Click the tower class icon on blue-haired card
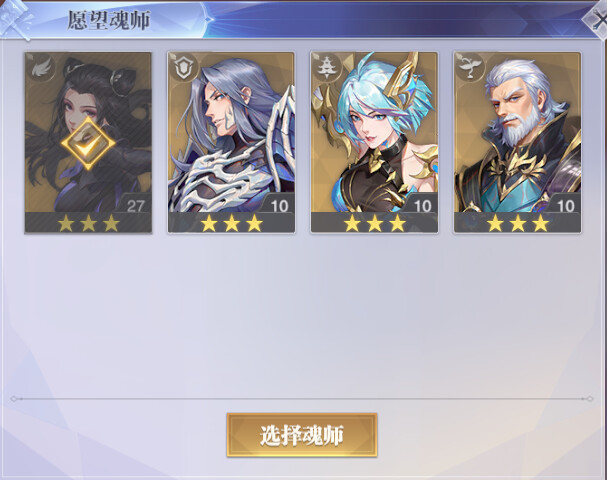This screenshot has height=480, width=607. (x=327, y=68)
